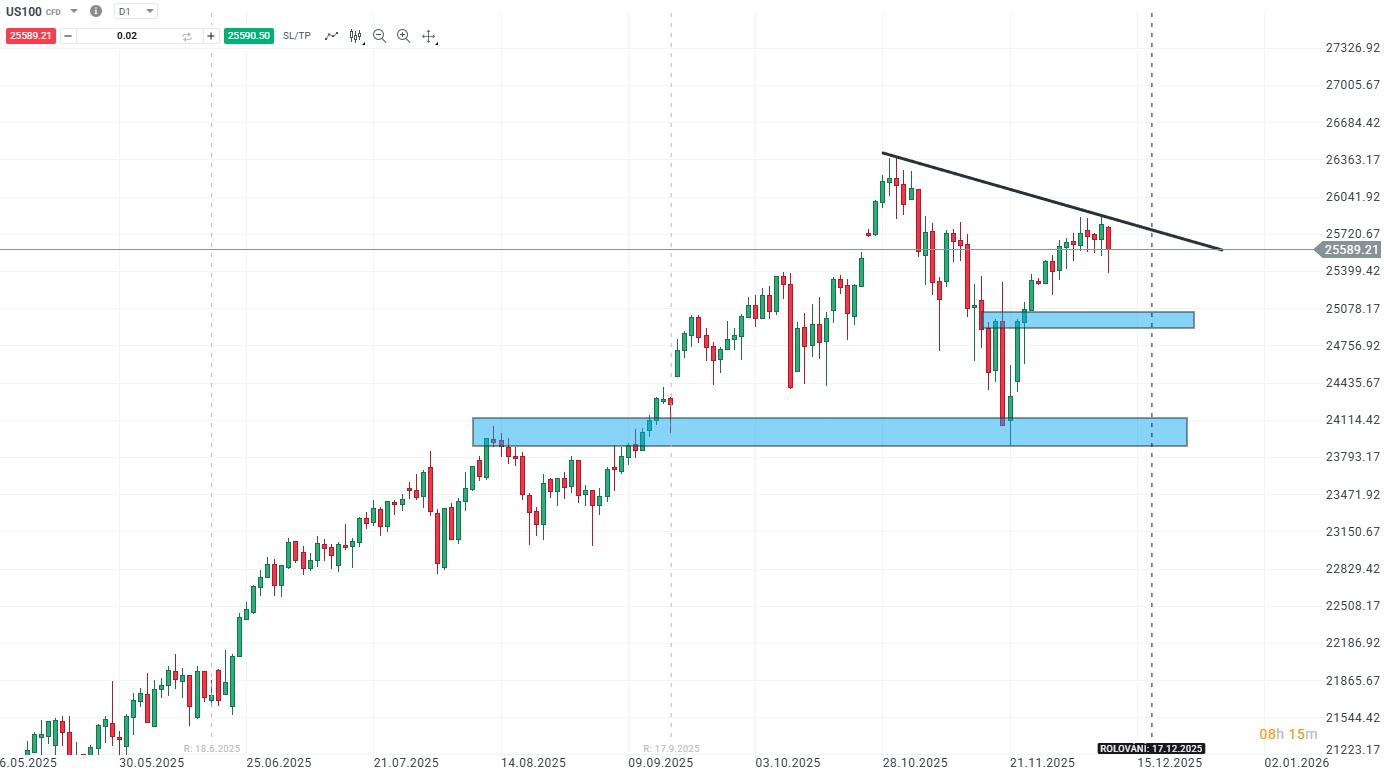Click the red sell price 25589.21 button
Screen dimensions: 1384x775
click(29, 36)
